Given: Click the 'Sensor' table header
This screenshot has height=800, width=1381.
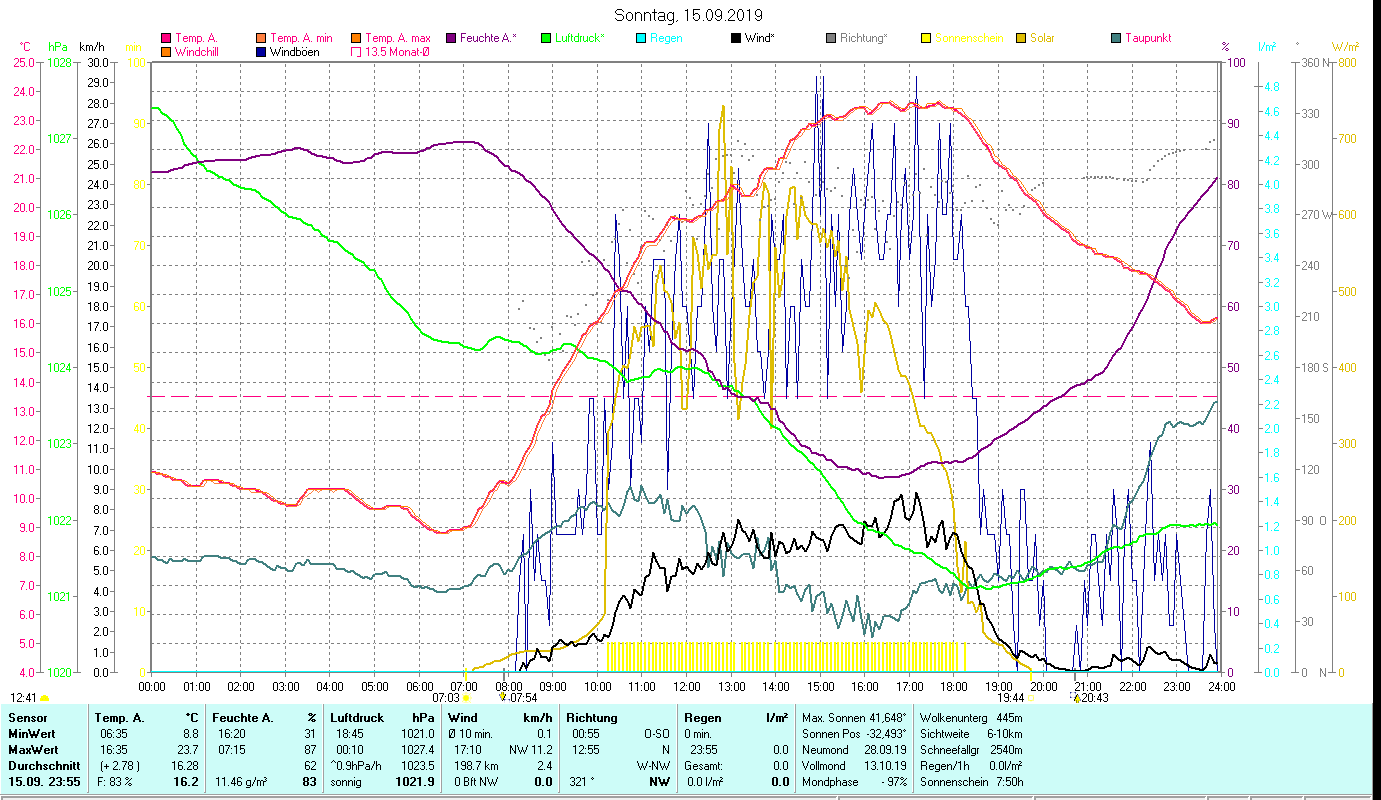Looking at the screenshot, I should pyautogui.click(x=27, y=718).
